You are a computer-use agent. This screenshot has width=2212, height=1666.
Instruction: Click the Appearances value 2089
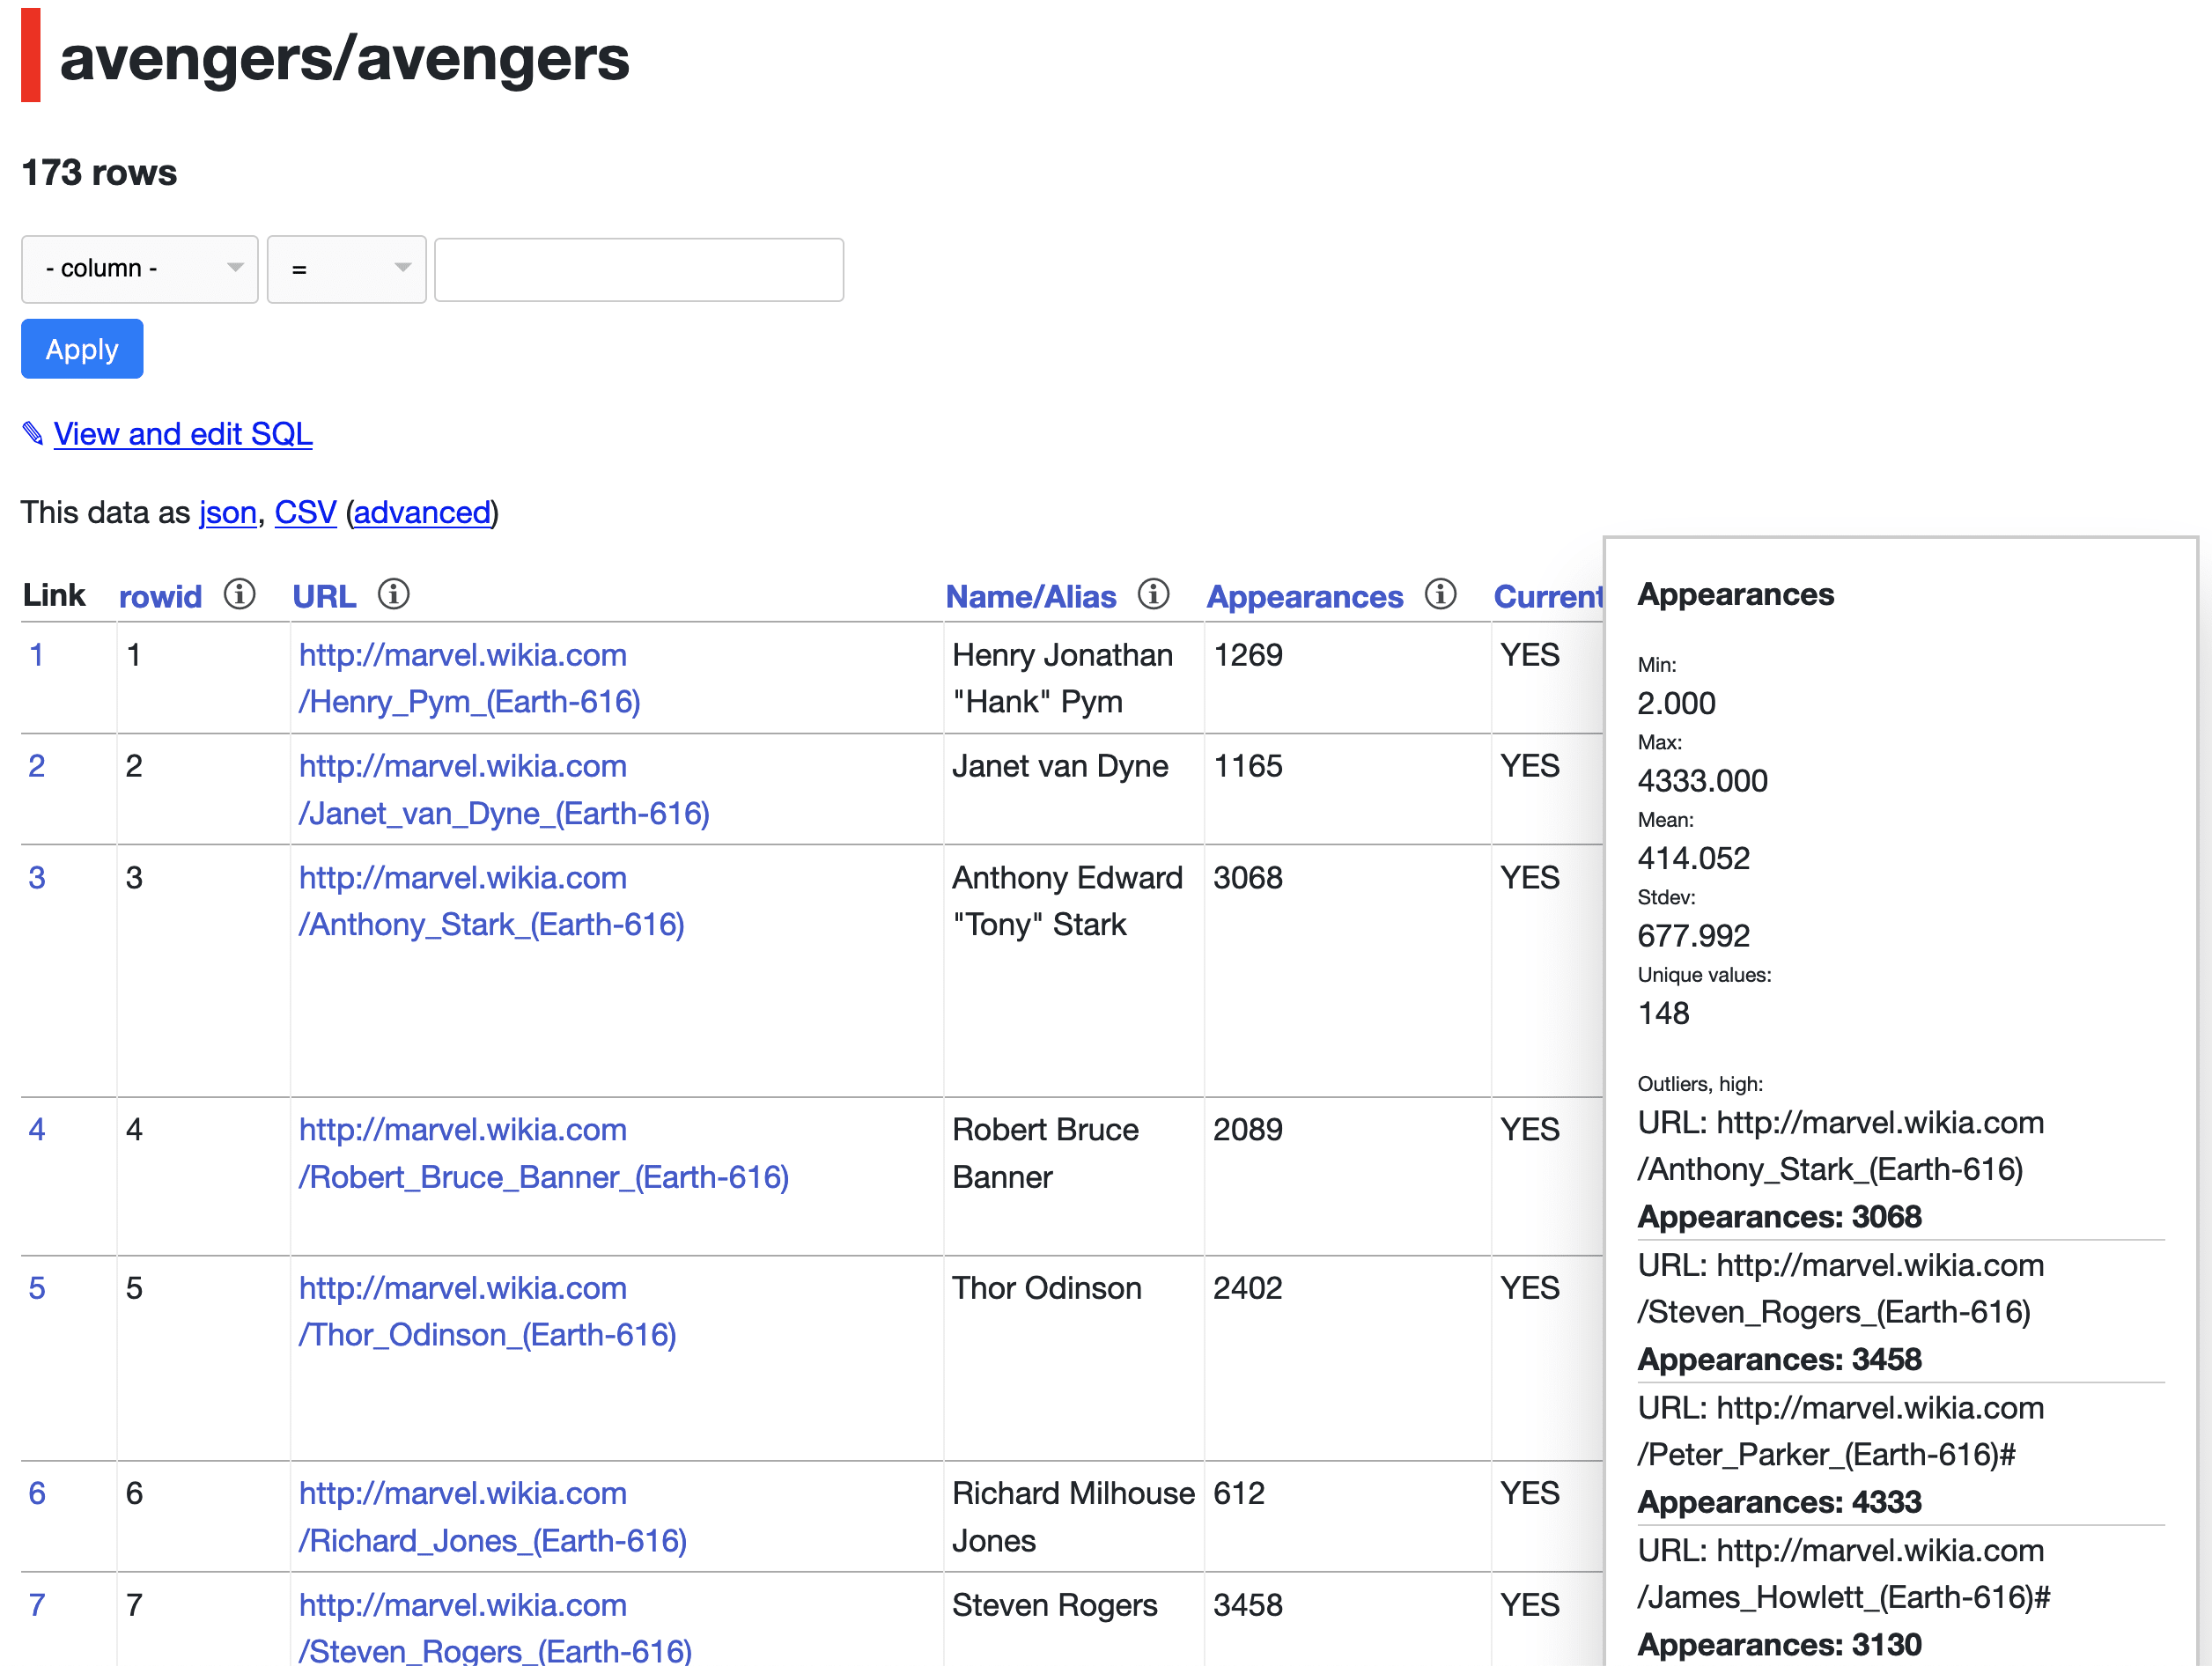(x=1247, y=1129)
